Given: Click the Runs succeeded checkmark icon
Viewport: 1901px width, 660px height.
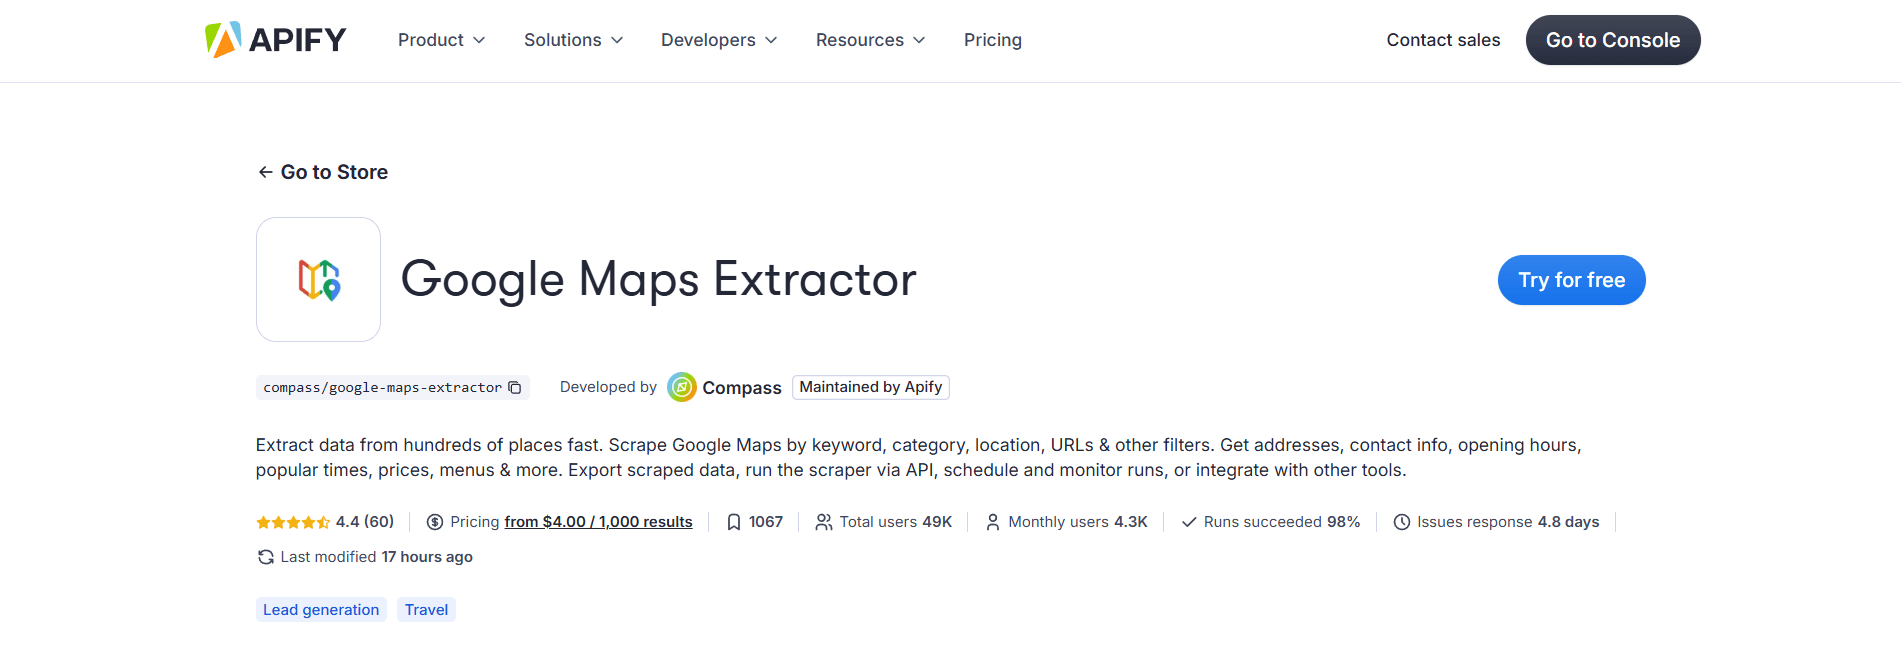Looking at the screenshot, I should tap(1189, 522).
